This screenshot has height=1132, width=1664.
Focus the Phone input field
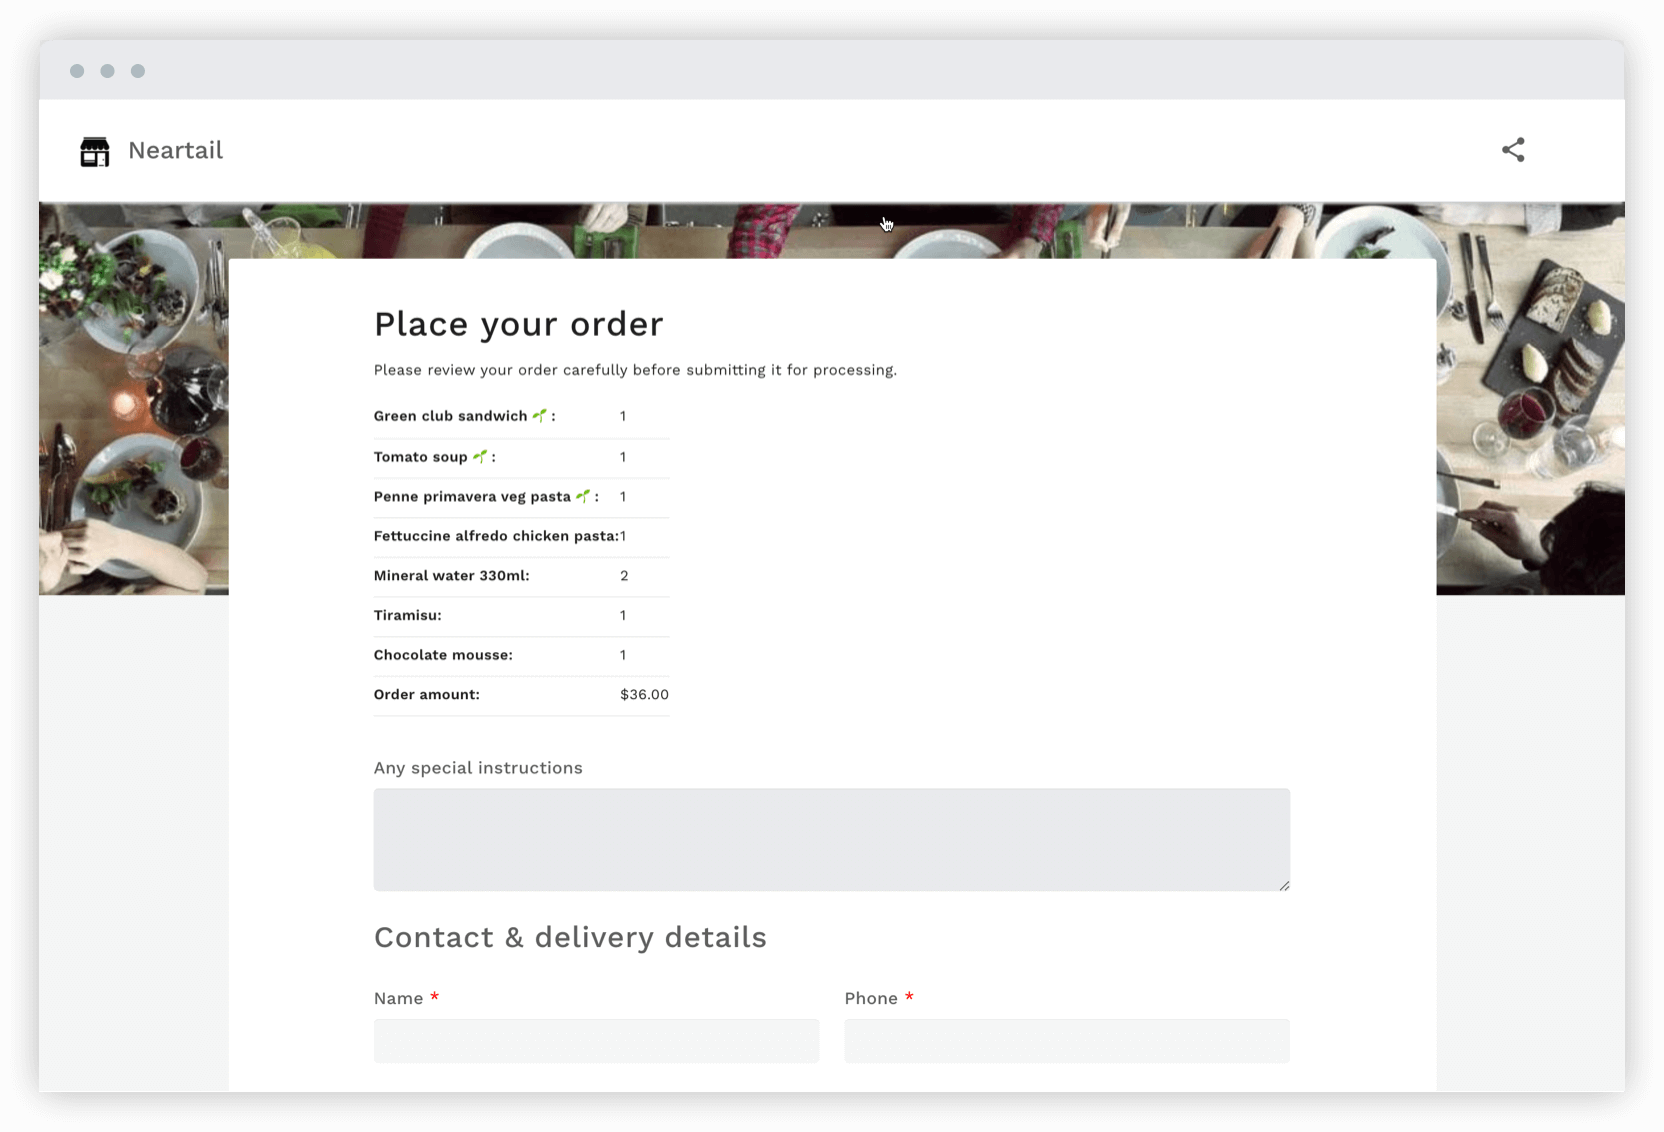point(1066,1040)
